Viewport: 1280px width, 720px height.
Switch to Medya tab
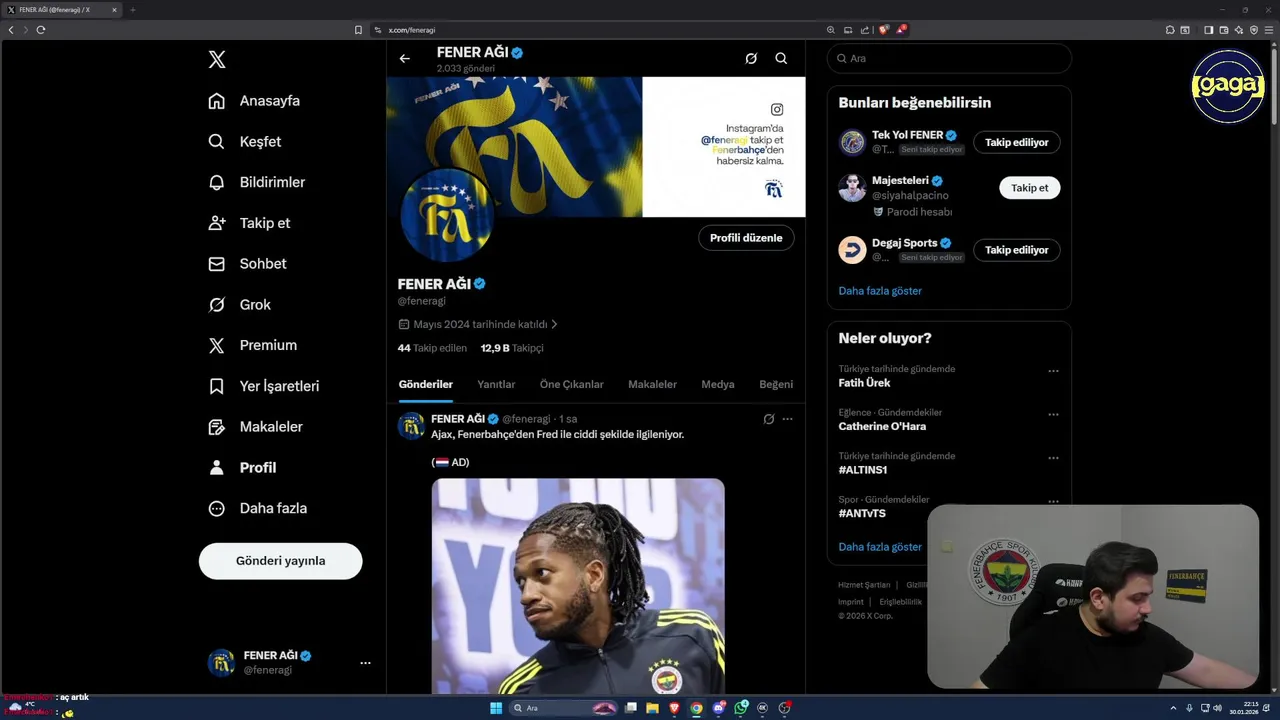click(718, 384)
